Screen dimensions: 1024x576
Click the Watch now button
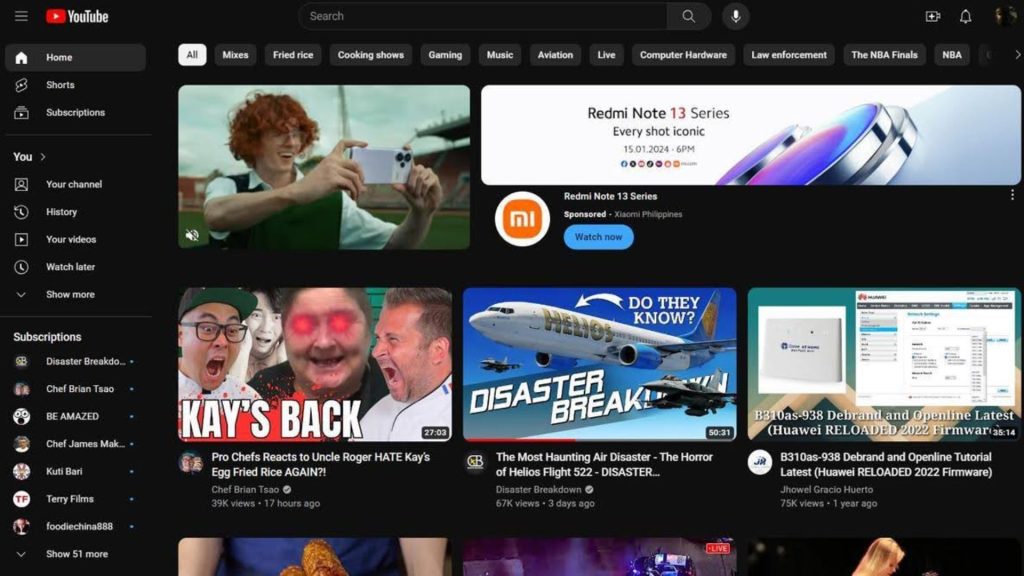[x=598, y=237]
